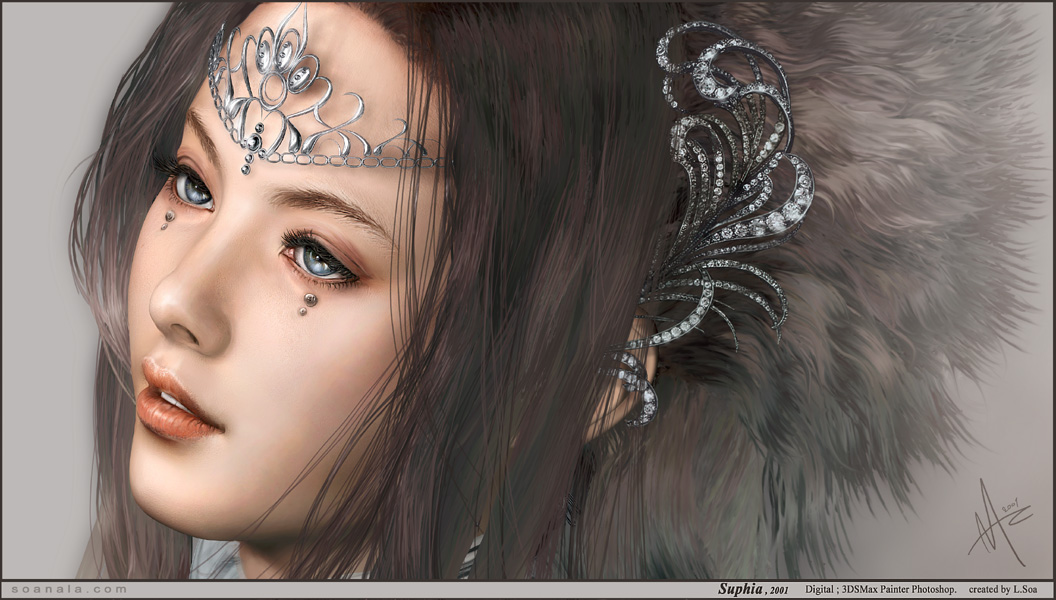1056x600 pixels.
Task: Click the 'Suphia, 2001' title caption
Action: pos(752,590)
